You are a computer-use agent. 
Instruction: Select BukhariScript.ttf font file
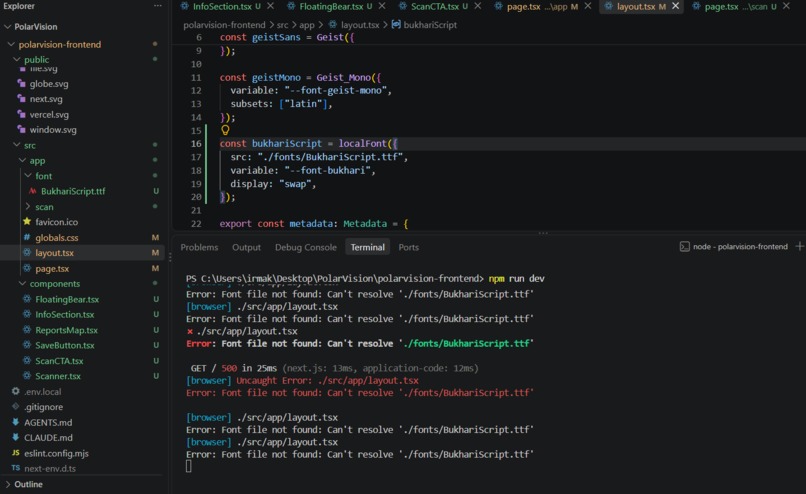point(73,191)
